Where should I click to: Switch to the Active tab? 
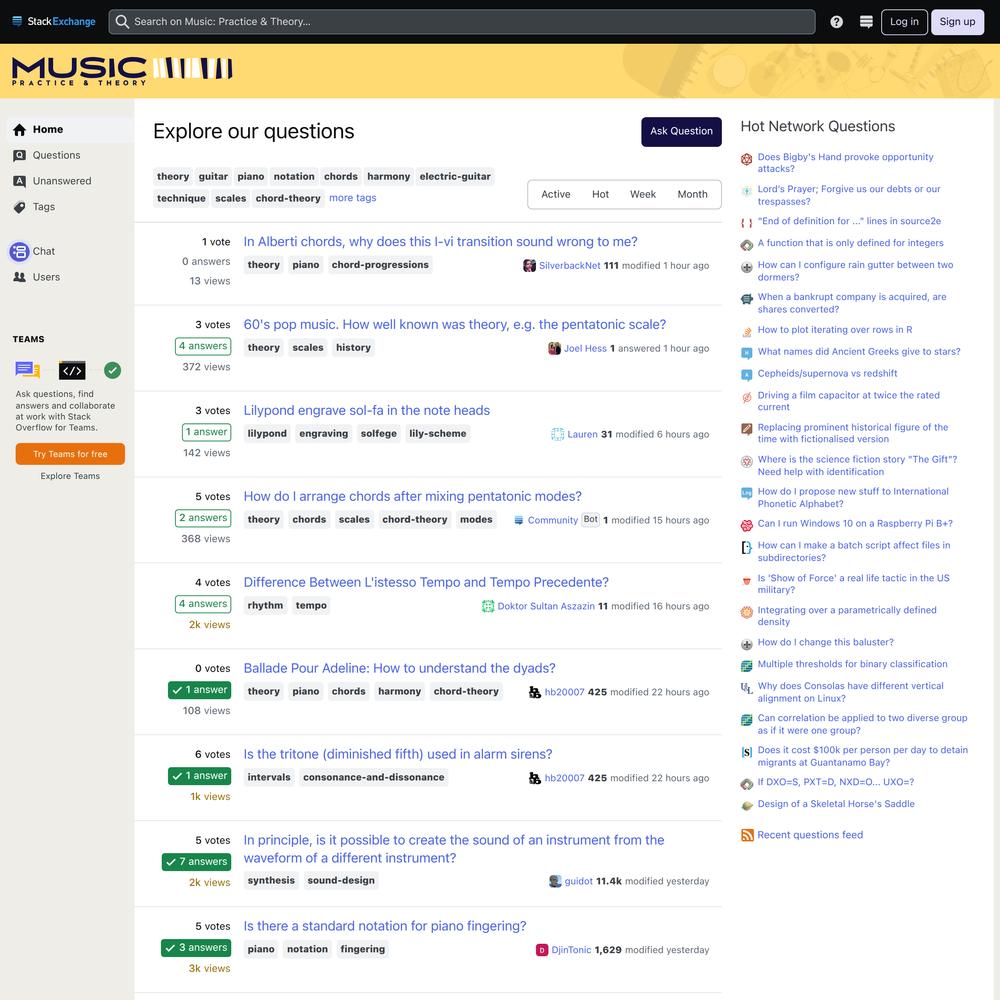(555, 195)
